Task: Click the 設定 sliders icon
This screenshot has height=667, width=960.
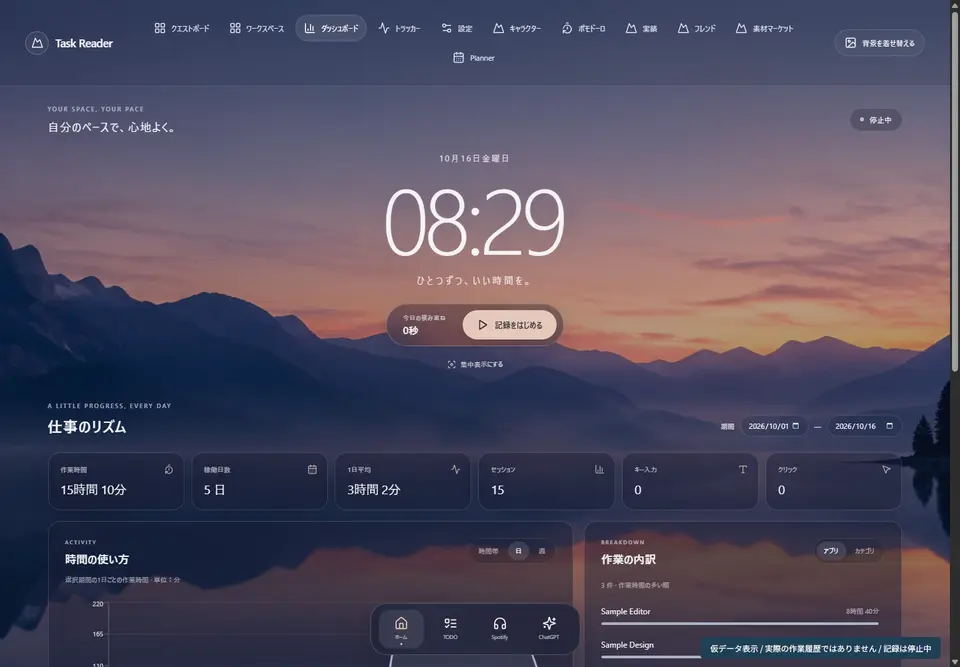Action: pos(446,28)
